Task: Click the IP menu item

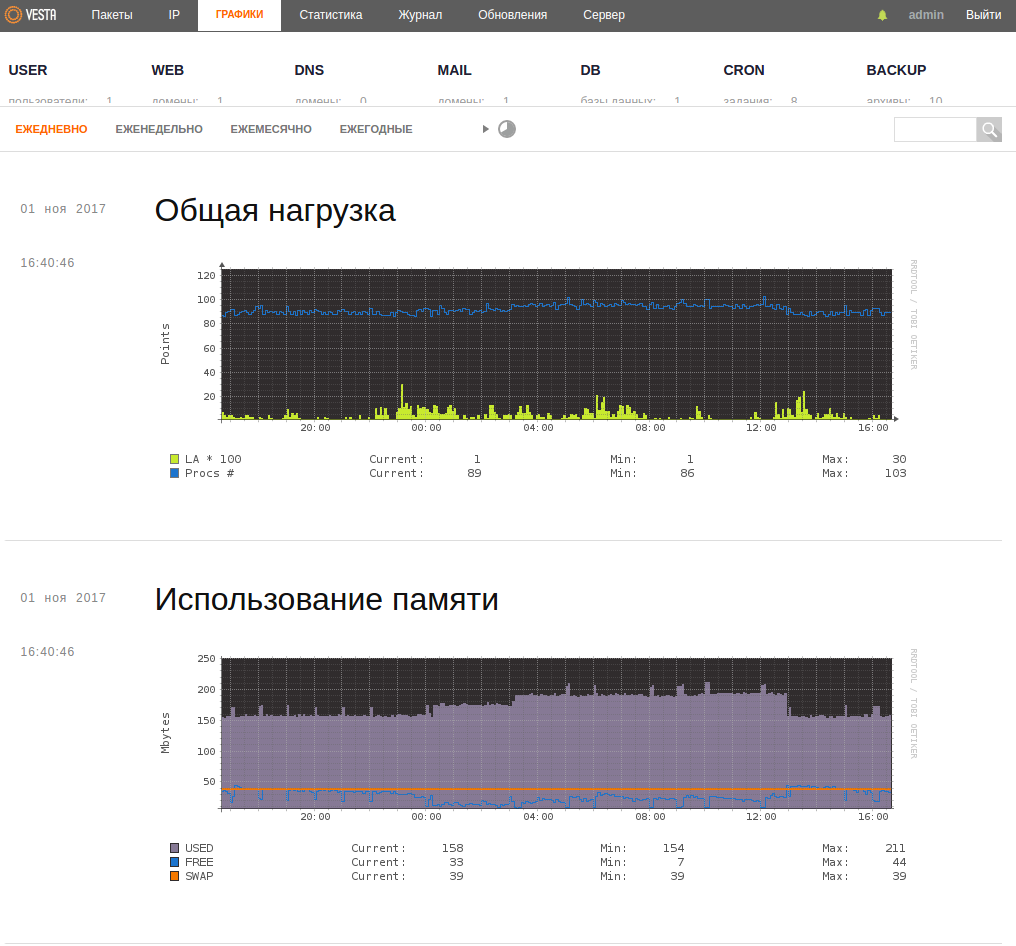Action: click(174, 15)
